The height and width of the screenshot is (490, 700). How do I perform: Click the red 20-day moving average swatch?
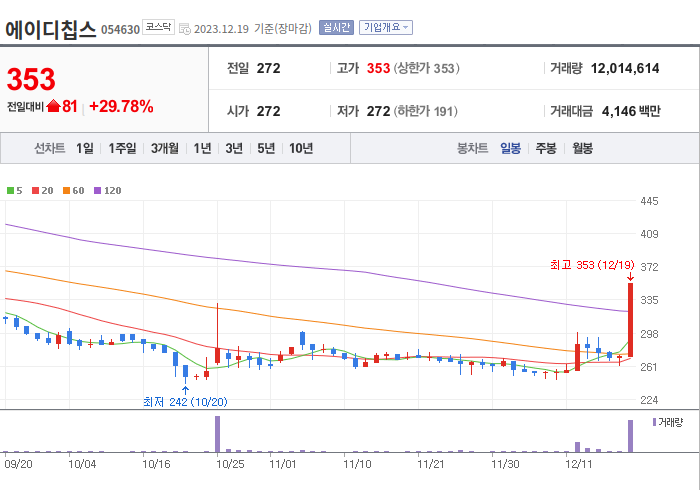(36, 191)
